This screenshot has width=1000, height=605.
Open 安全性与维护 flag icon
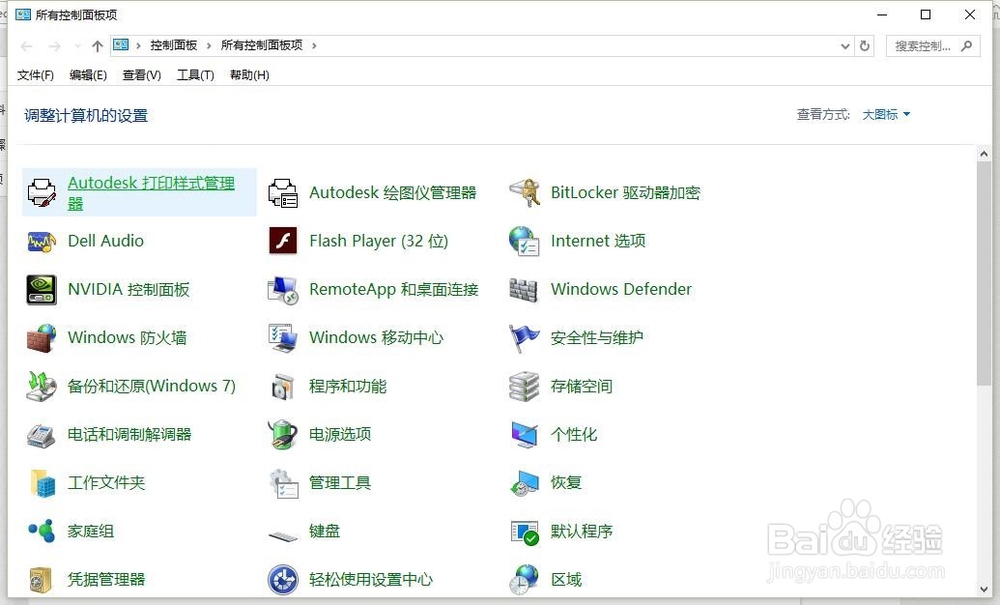(524, 338)
